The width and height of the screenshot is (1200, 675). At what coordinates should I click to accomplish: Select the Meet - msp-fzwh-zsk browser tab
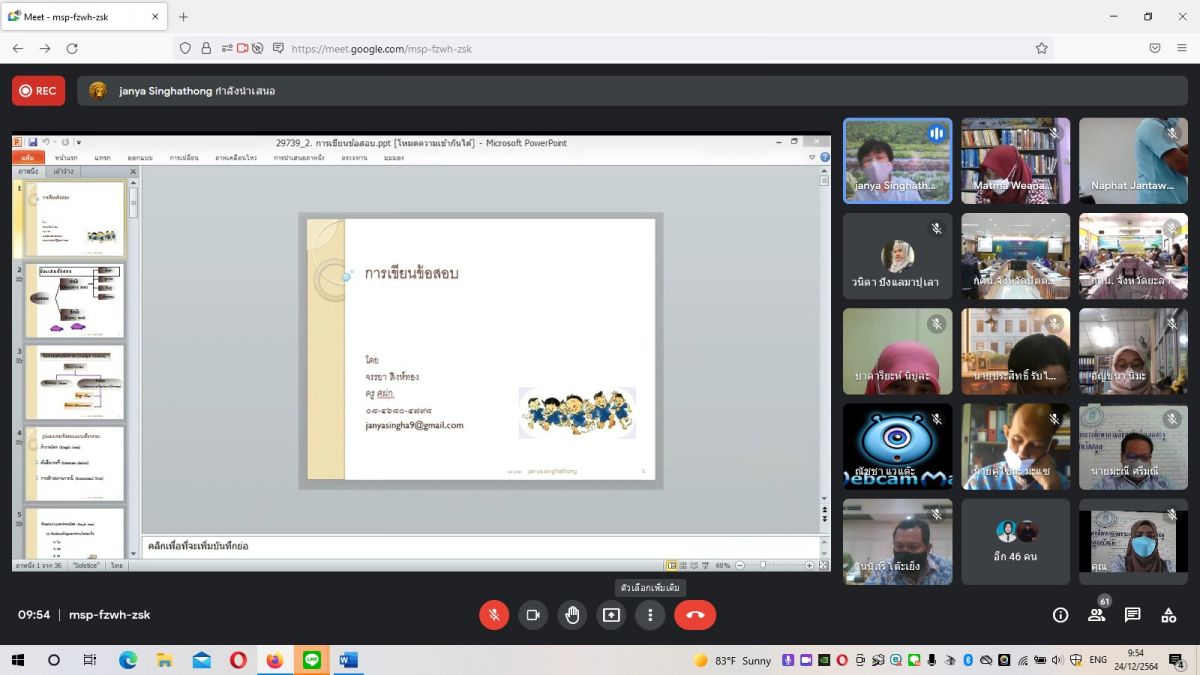80,17
